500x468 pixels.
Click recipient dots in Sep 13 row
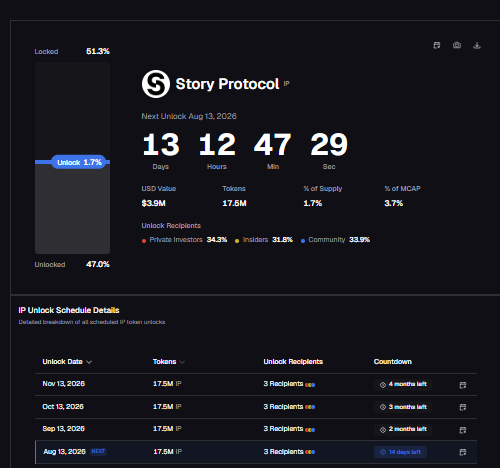pos(310,430)
